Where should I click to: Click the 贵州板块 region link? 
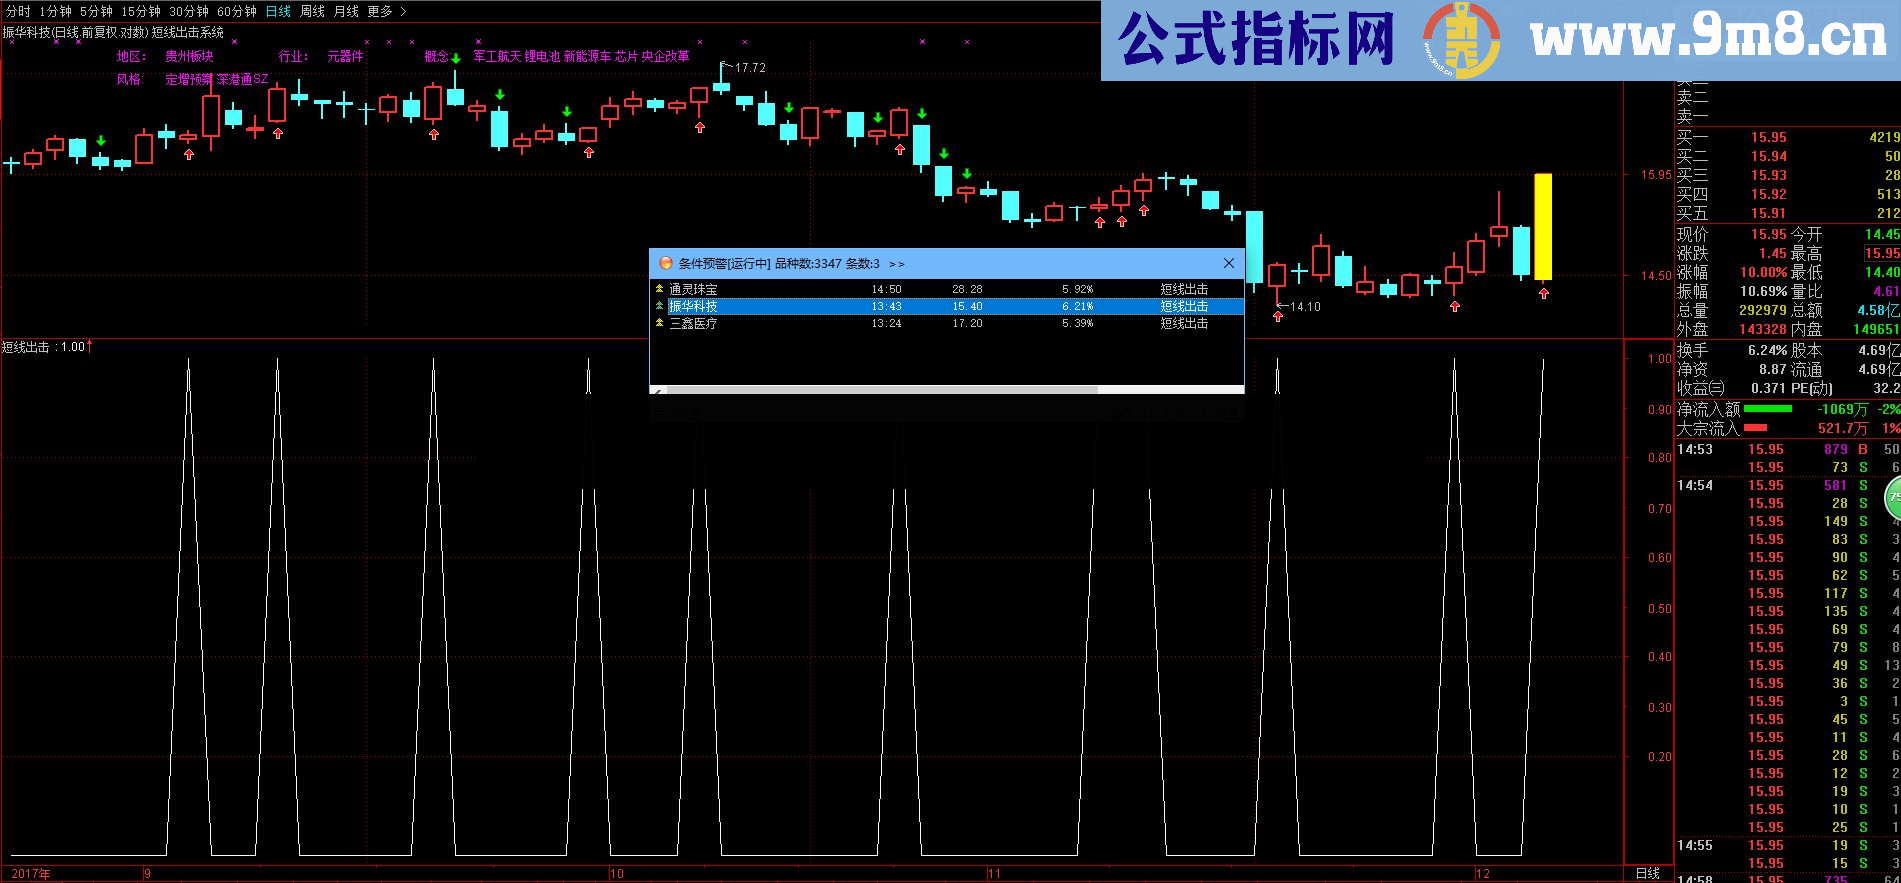(x=189, y=56)
